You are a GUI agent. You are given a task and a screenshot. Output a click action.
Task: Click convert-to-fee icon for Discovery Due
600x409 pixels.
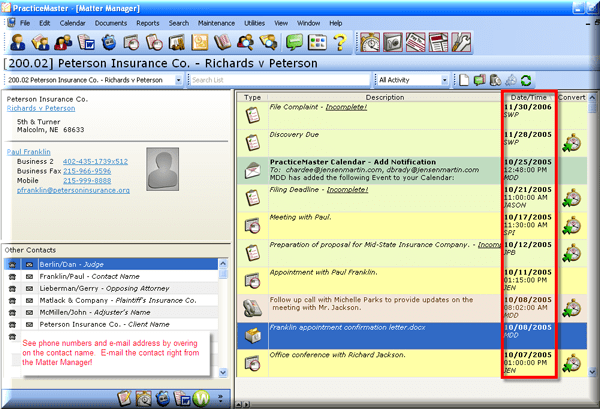[x=572, y=143]
